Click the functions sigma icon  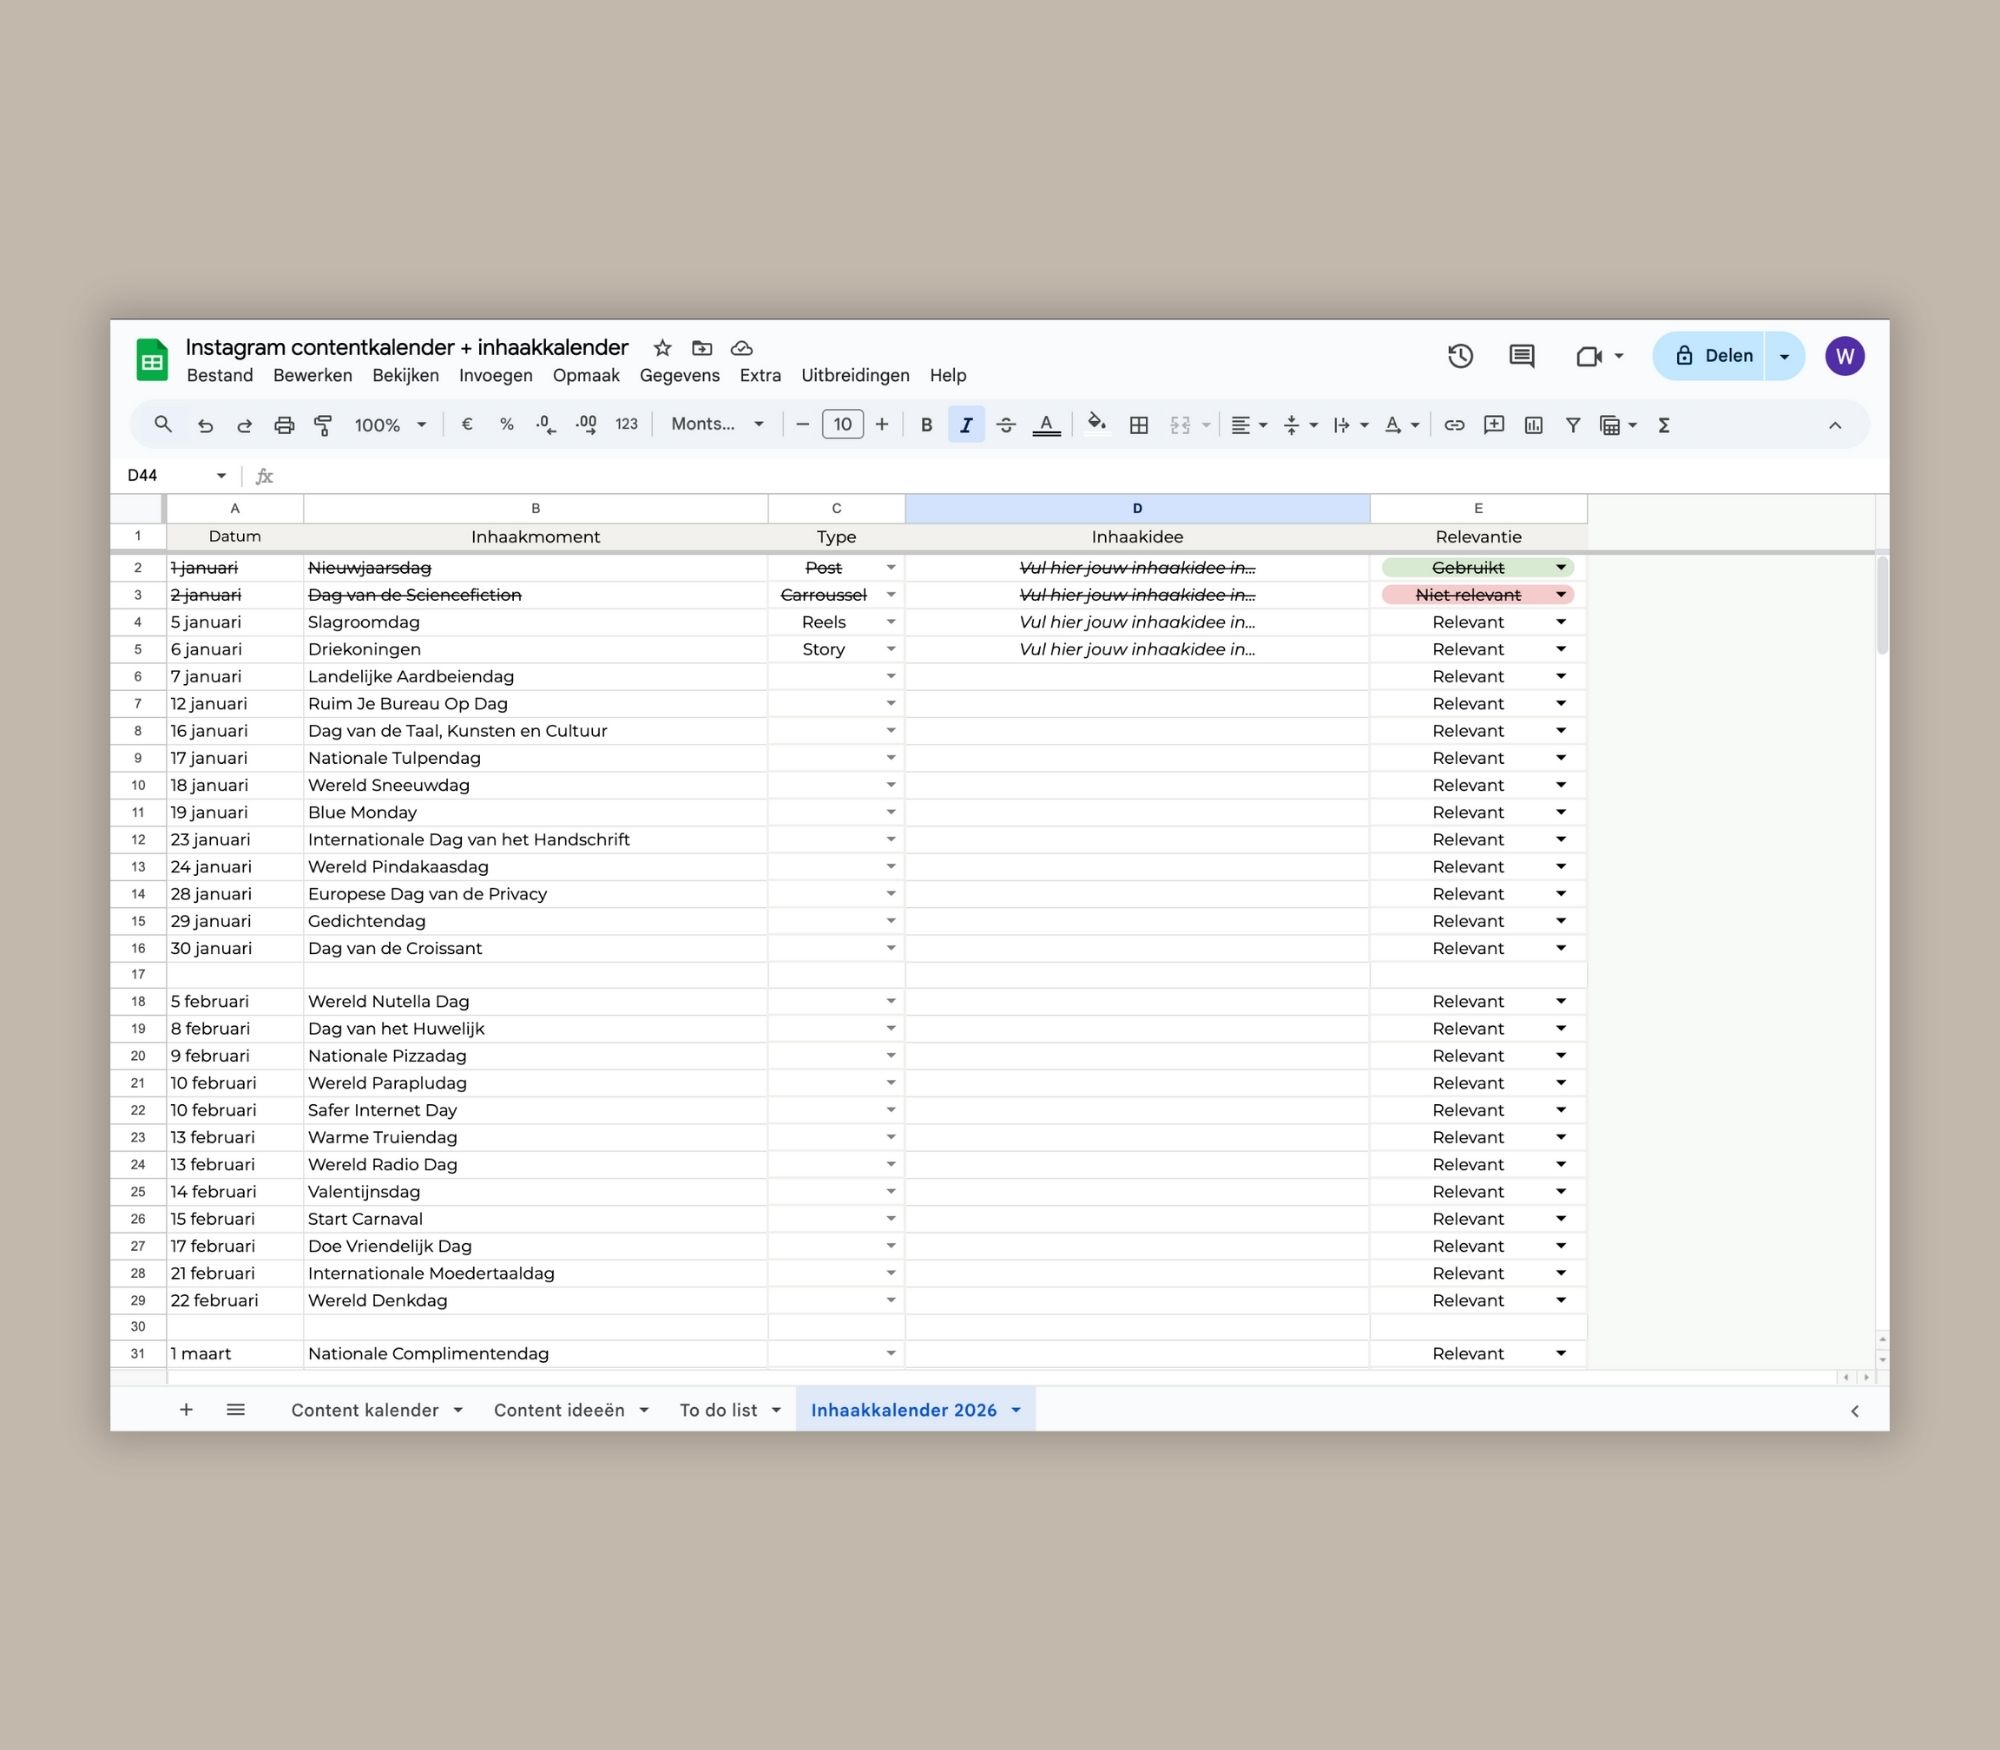(x=1664, y=425)
